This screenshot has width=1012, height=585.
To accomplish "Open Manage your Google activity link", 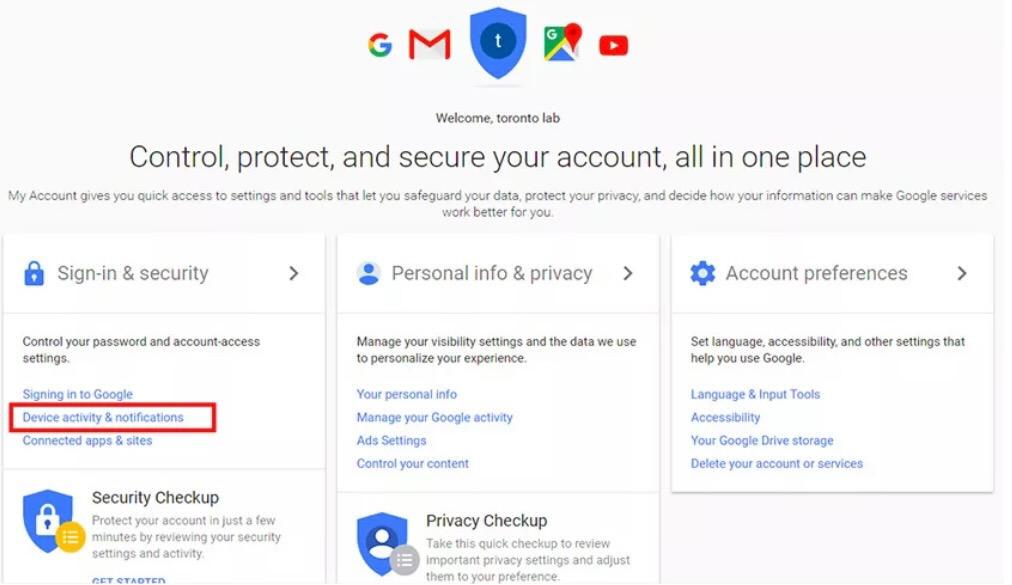I will [435, 417].
